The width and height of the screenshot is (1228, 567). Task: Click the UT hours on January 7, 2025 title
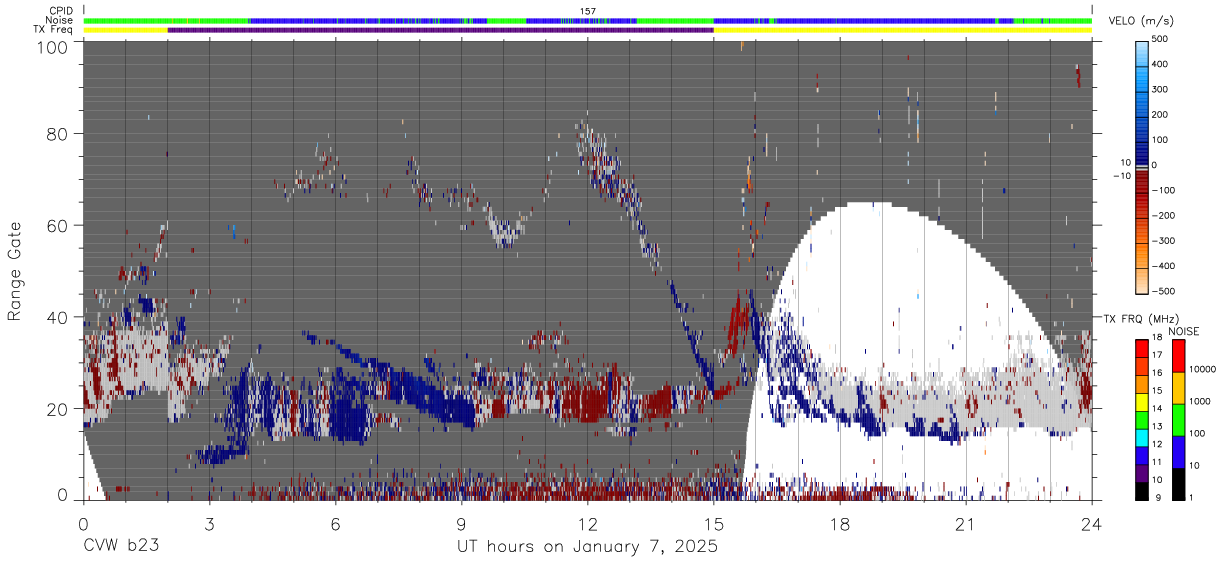(x=587, y=547)
